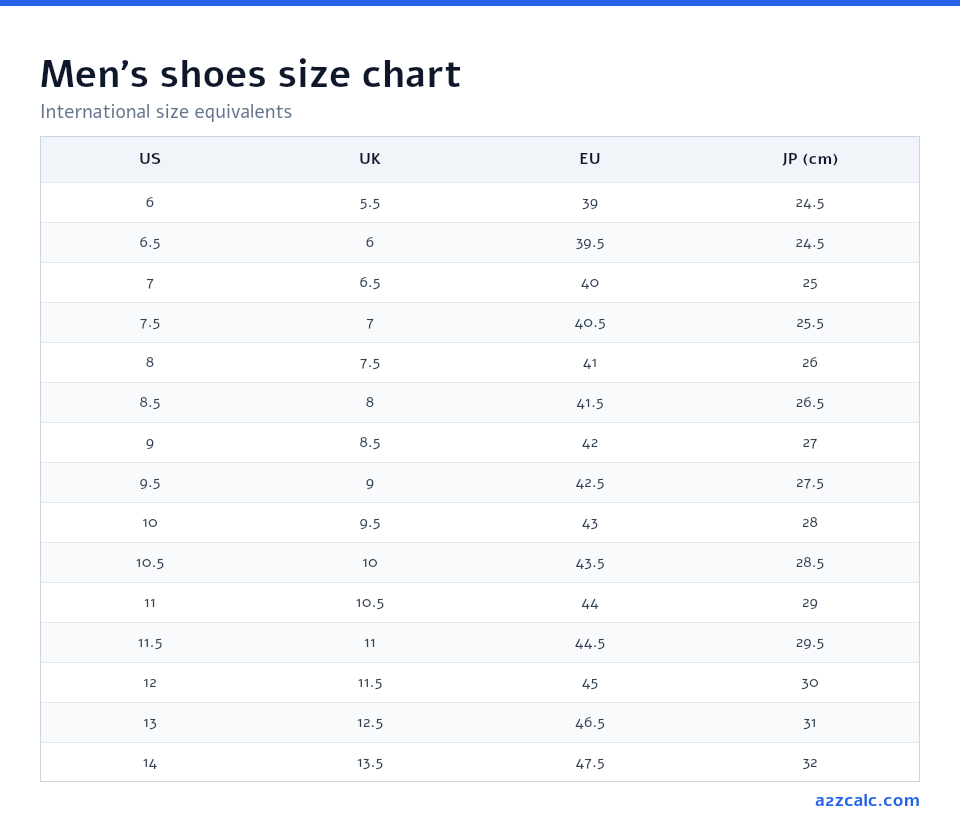The image size is (960, 826).
Task: Click JP (cm) value 29
Action: click(810, 604)
